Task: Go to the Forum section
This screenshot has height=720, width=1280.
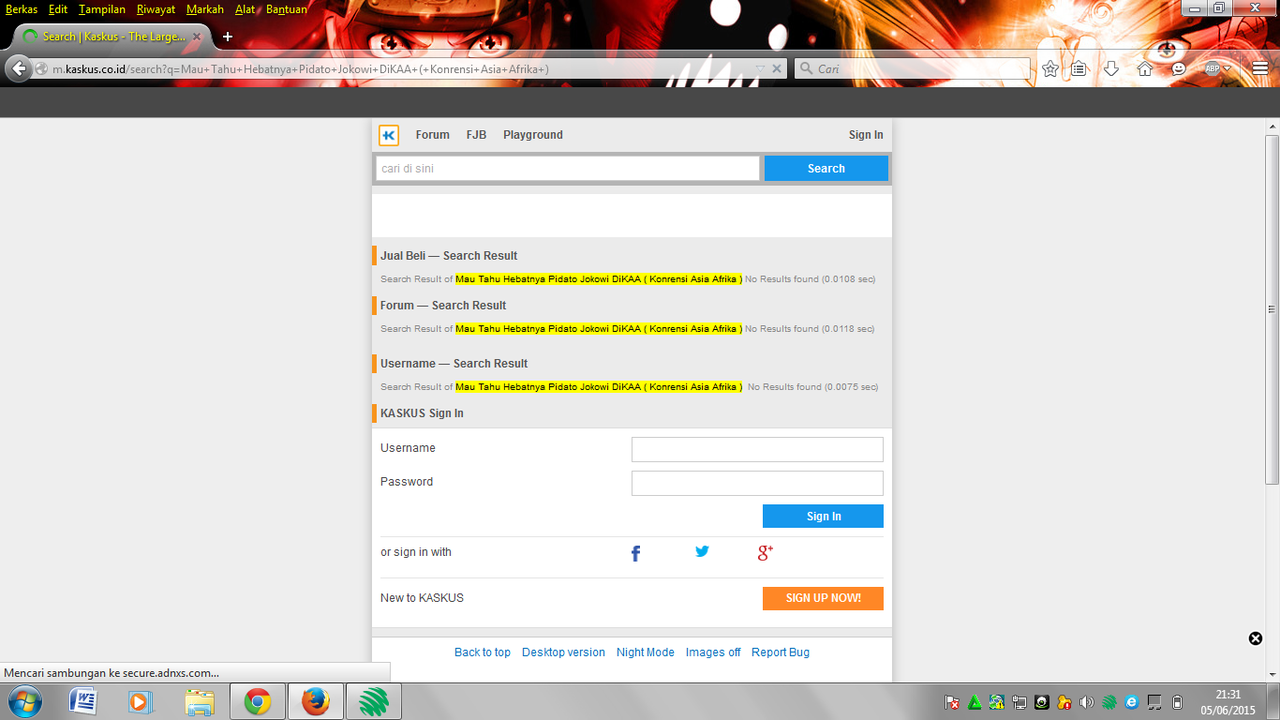Action: tap(433, 135)
